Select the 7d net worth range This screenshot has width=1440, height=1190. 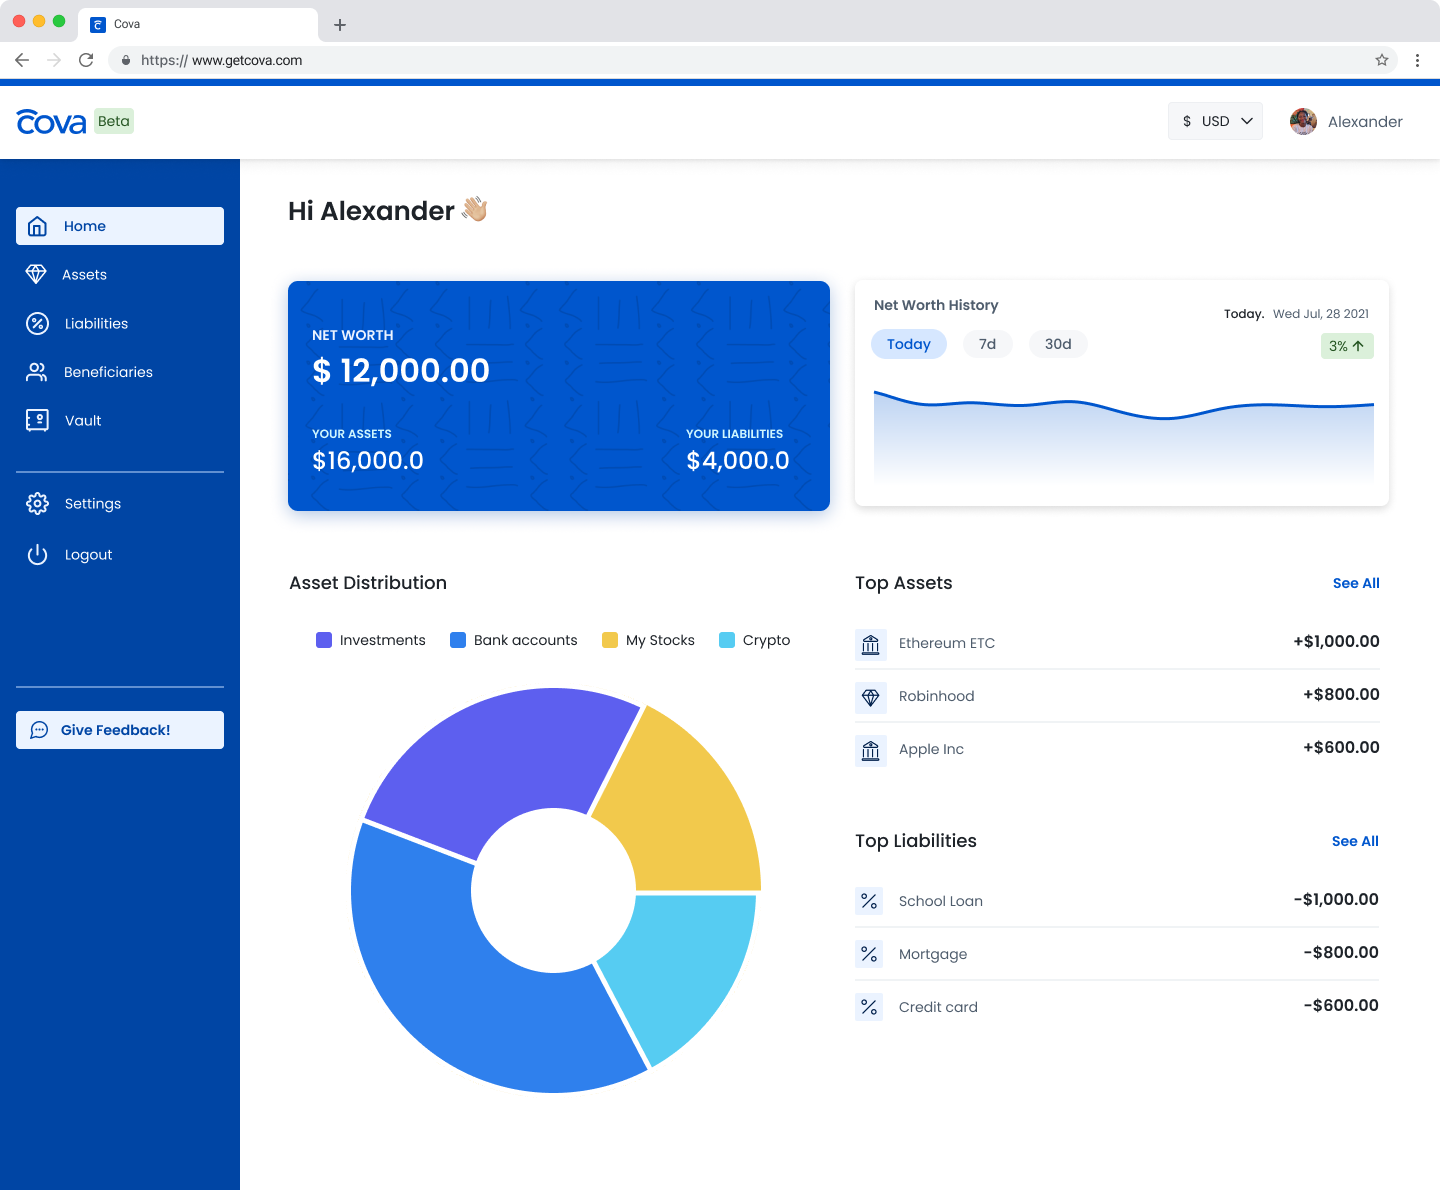tap(987, 344)
